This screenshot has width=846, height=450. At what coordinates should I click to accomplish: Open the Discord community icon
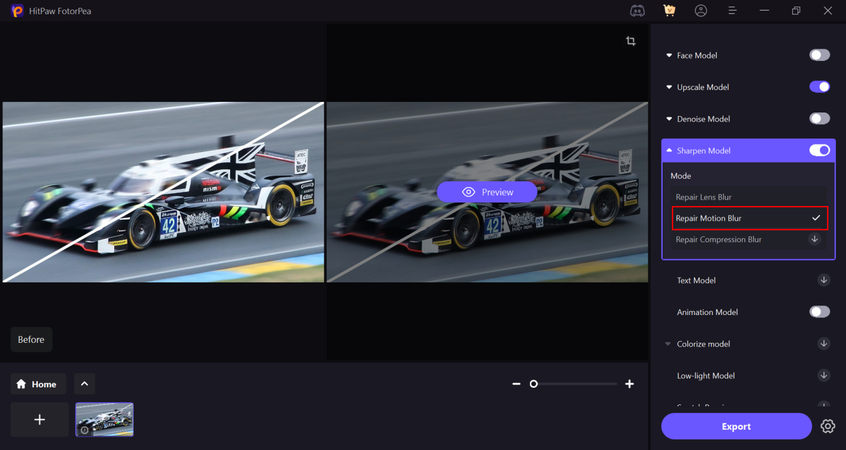point(637,11)
